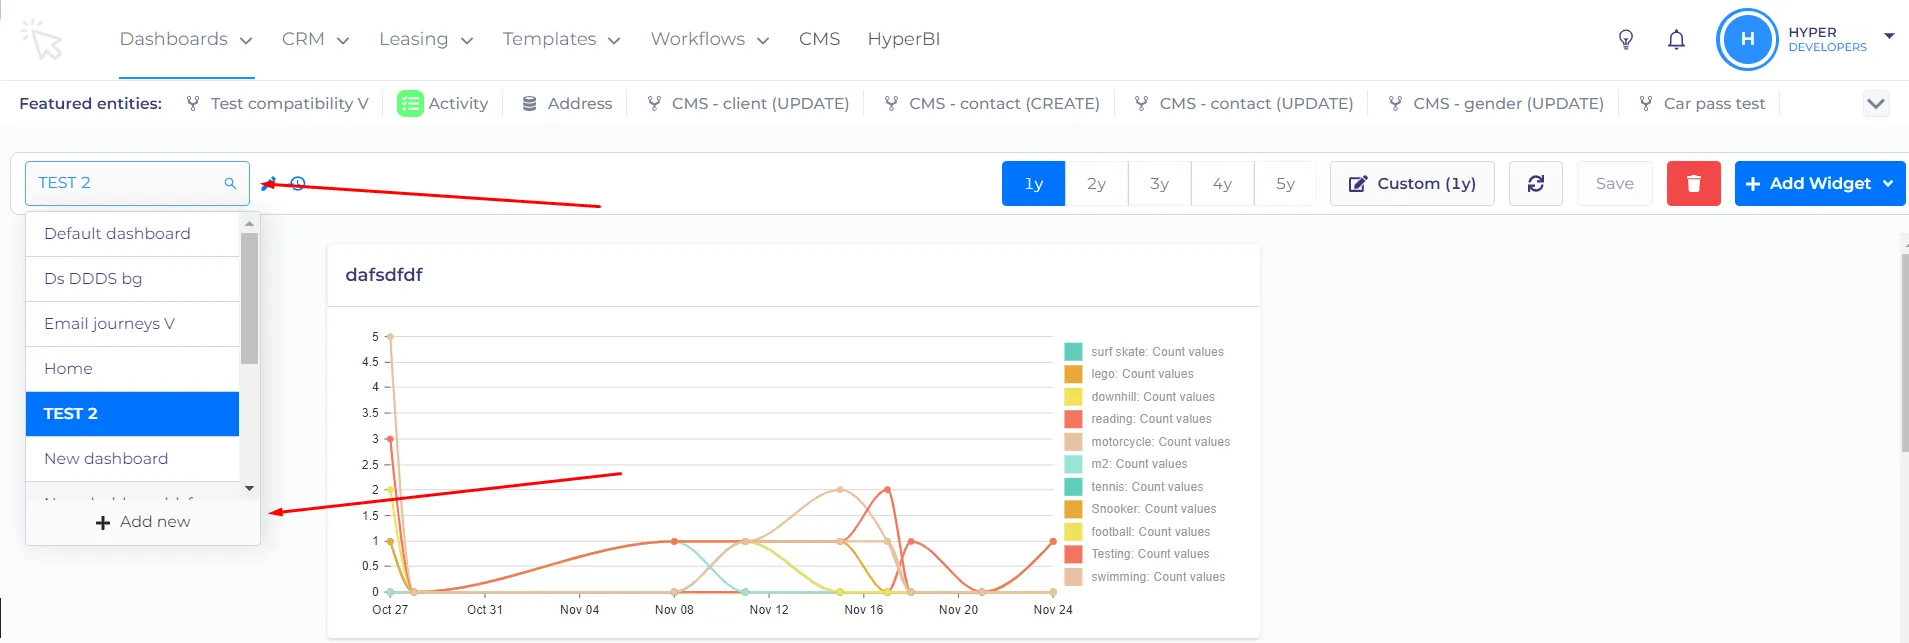Expand the Dashboards menu
This screenshot has width=1909, height=643.
[x=186, y=39]
